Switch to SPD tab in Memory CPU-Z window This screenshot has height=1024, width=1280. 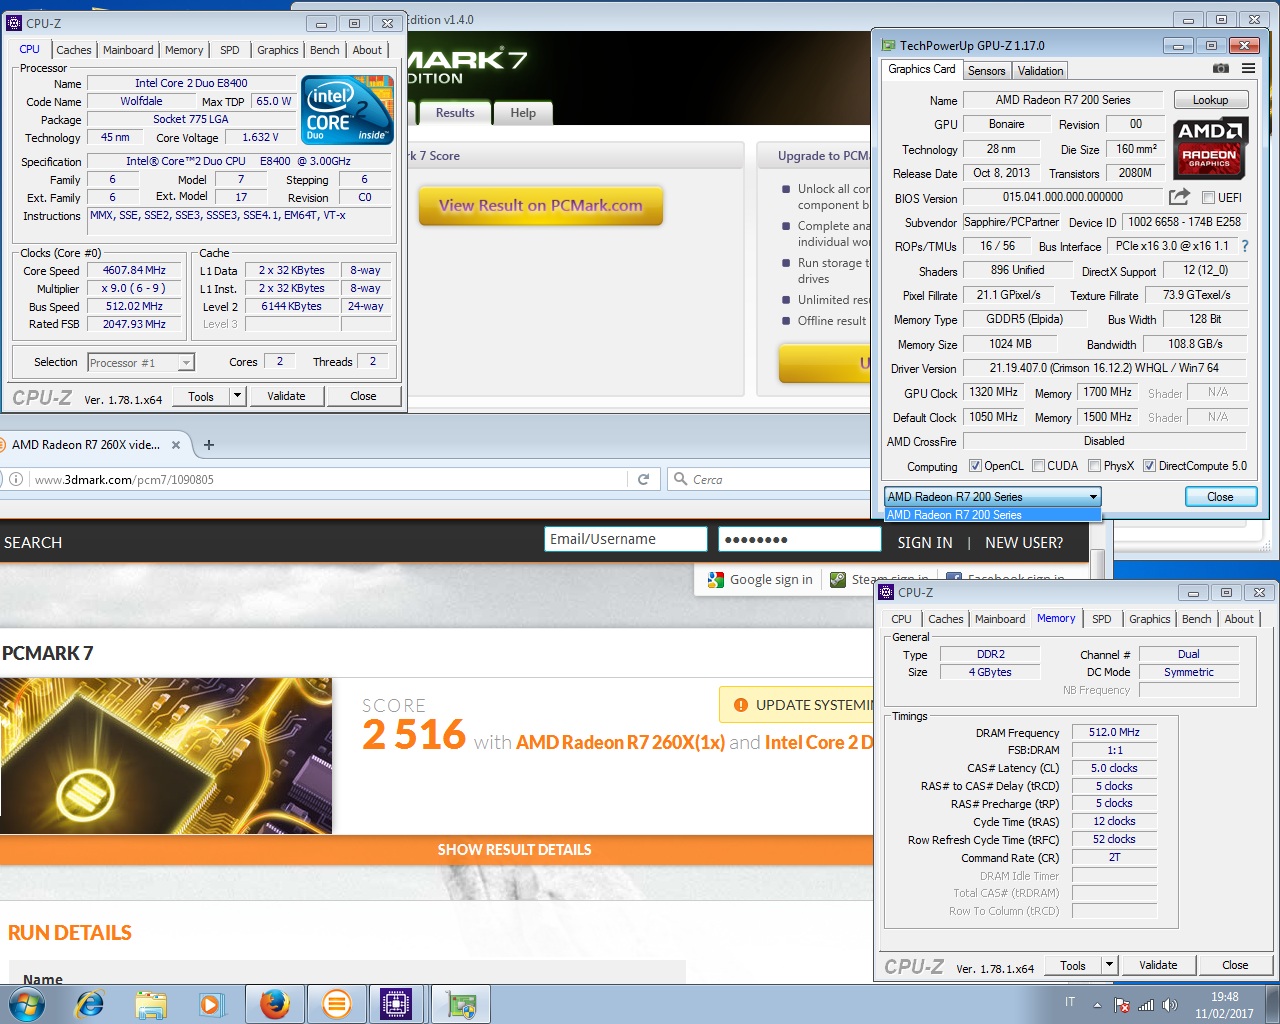point(1101,619)
